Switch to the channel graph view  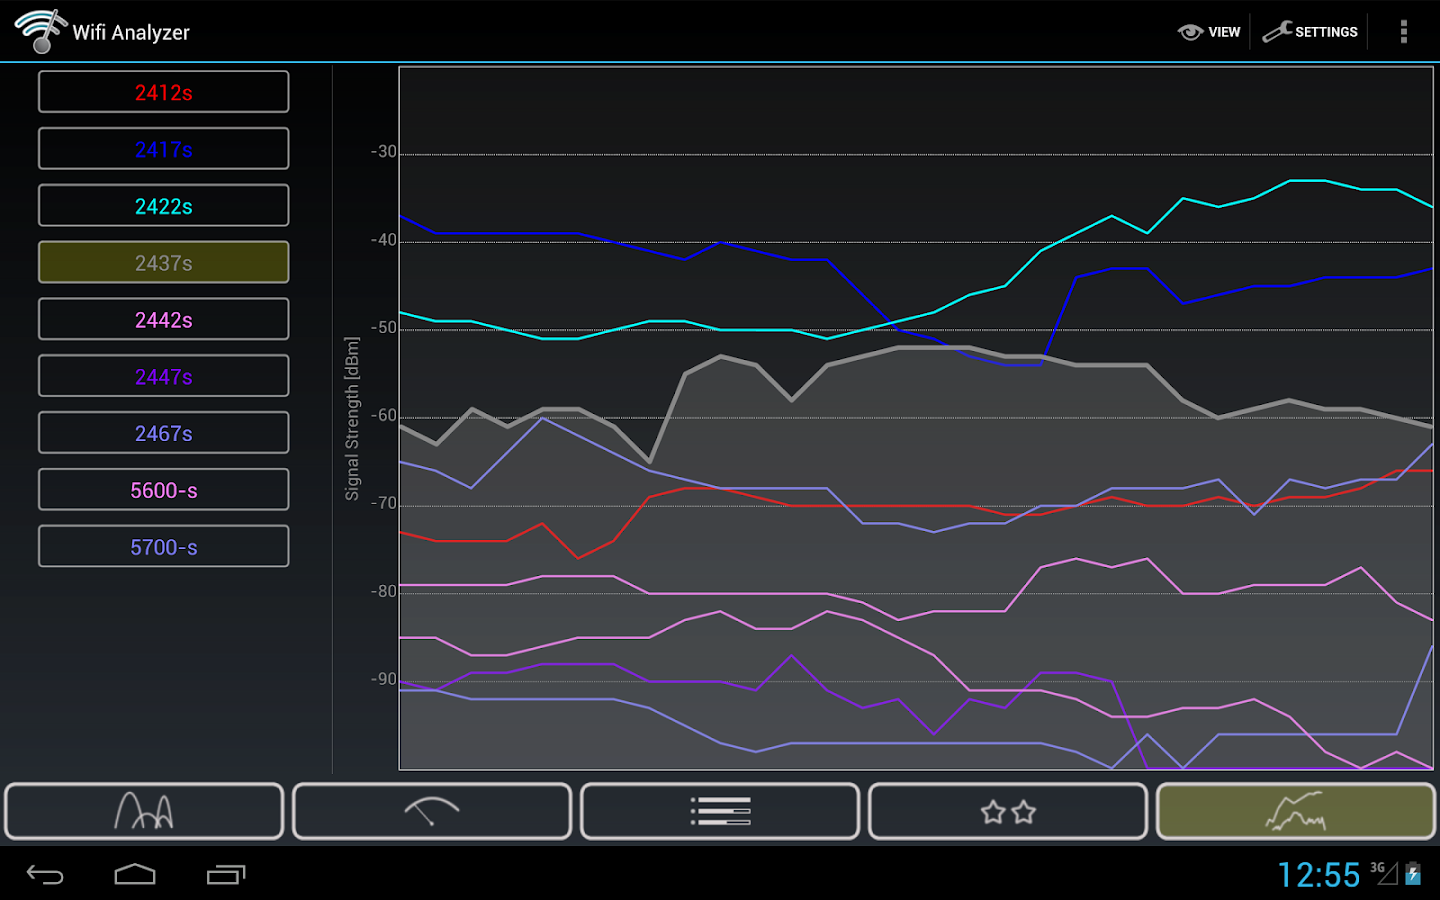[x=143, y=811]
